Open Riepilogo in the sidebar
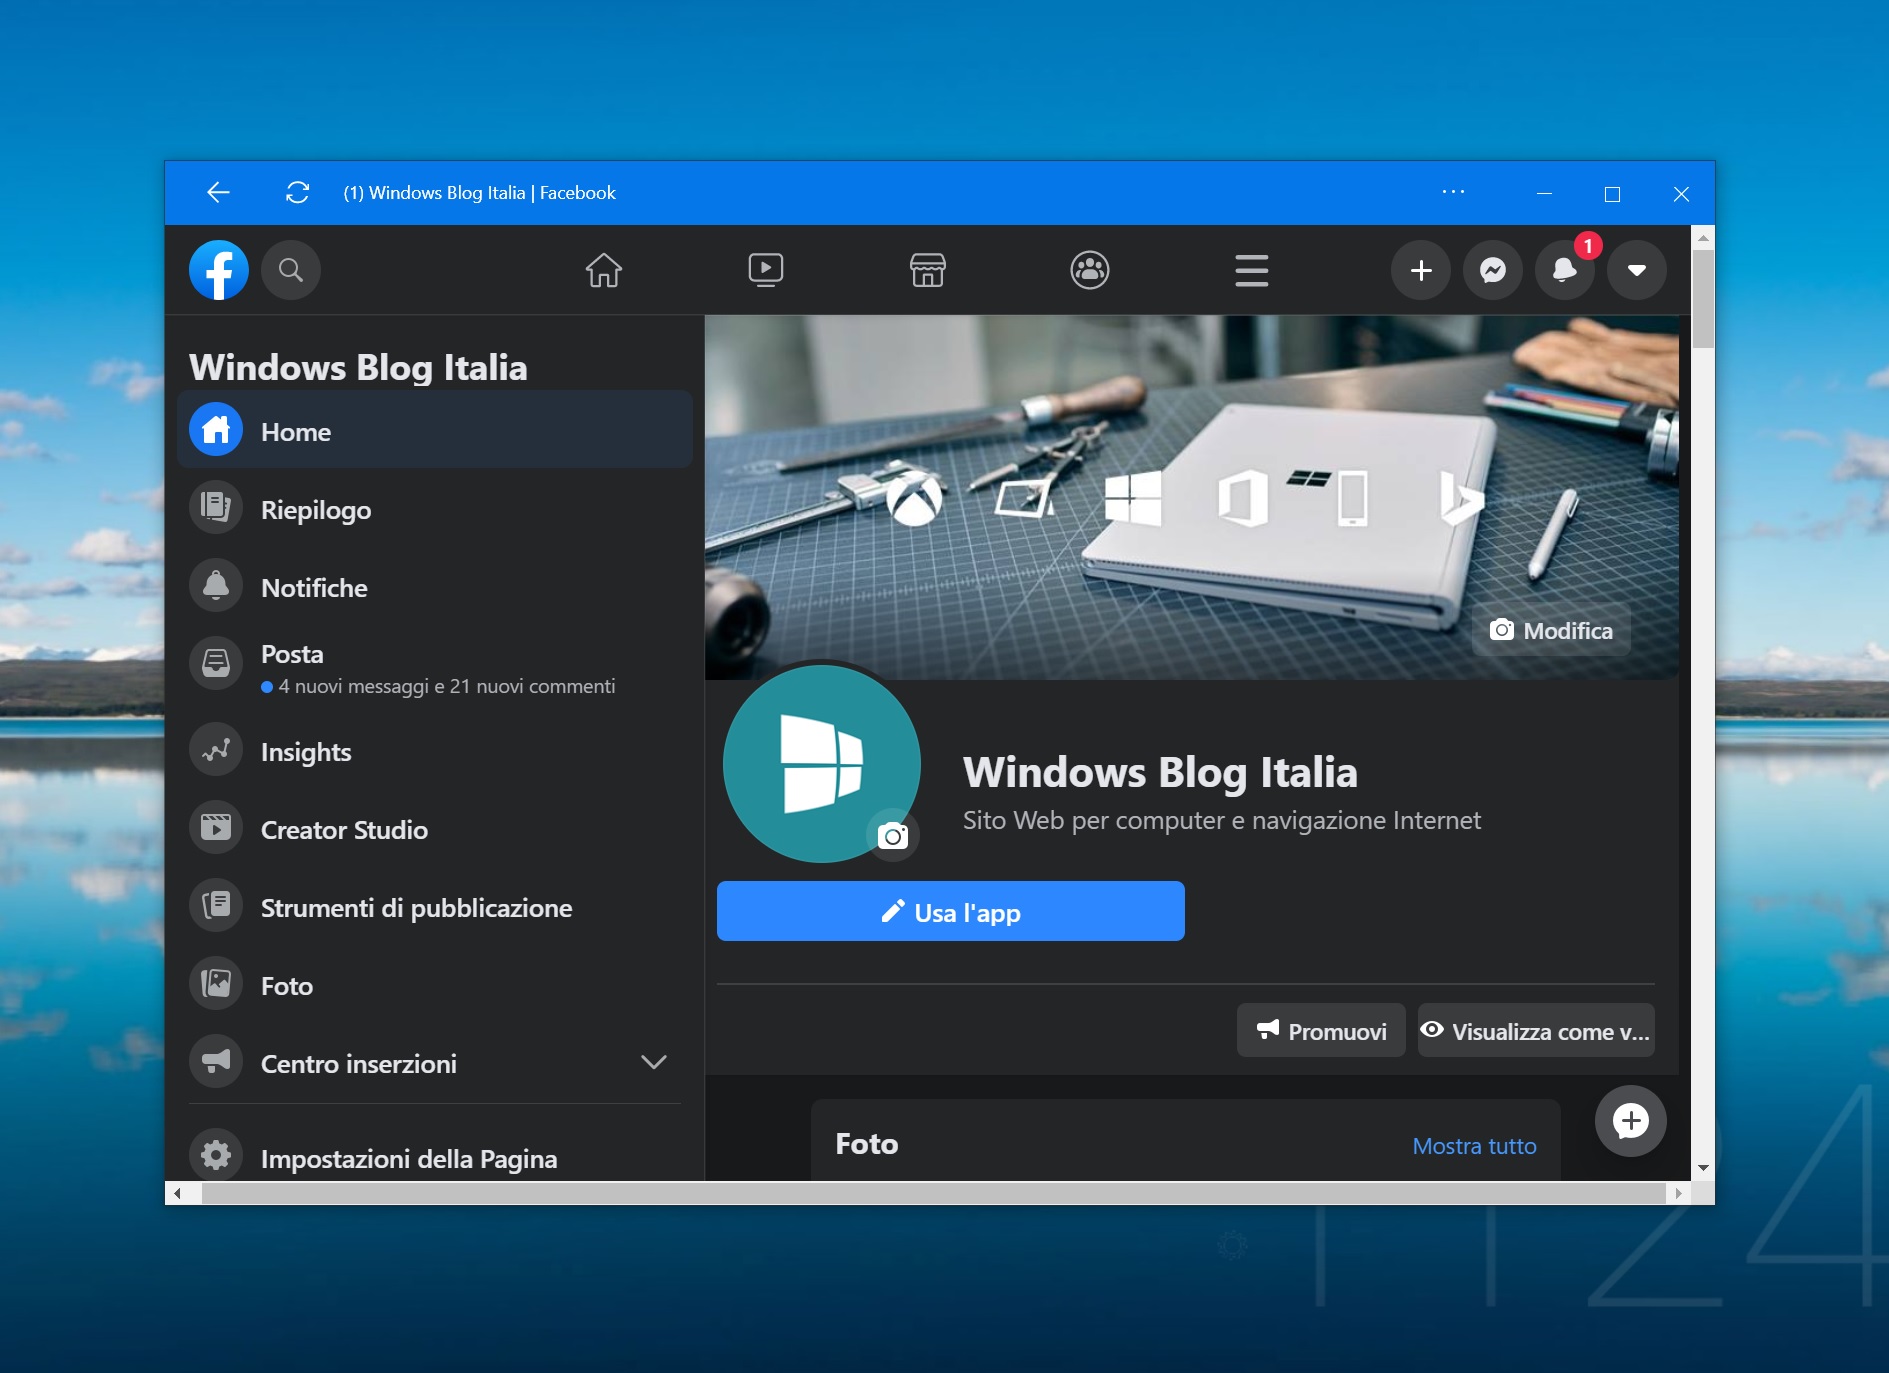Viewport: 1889px width, 1373px height. (x=435, y=509)
